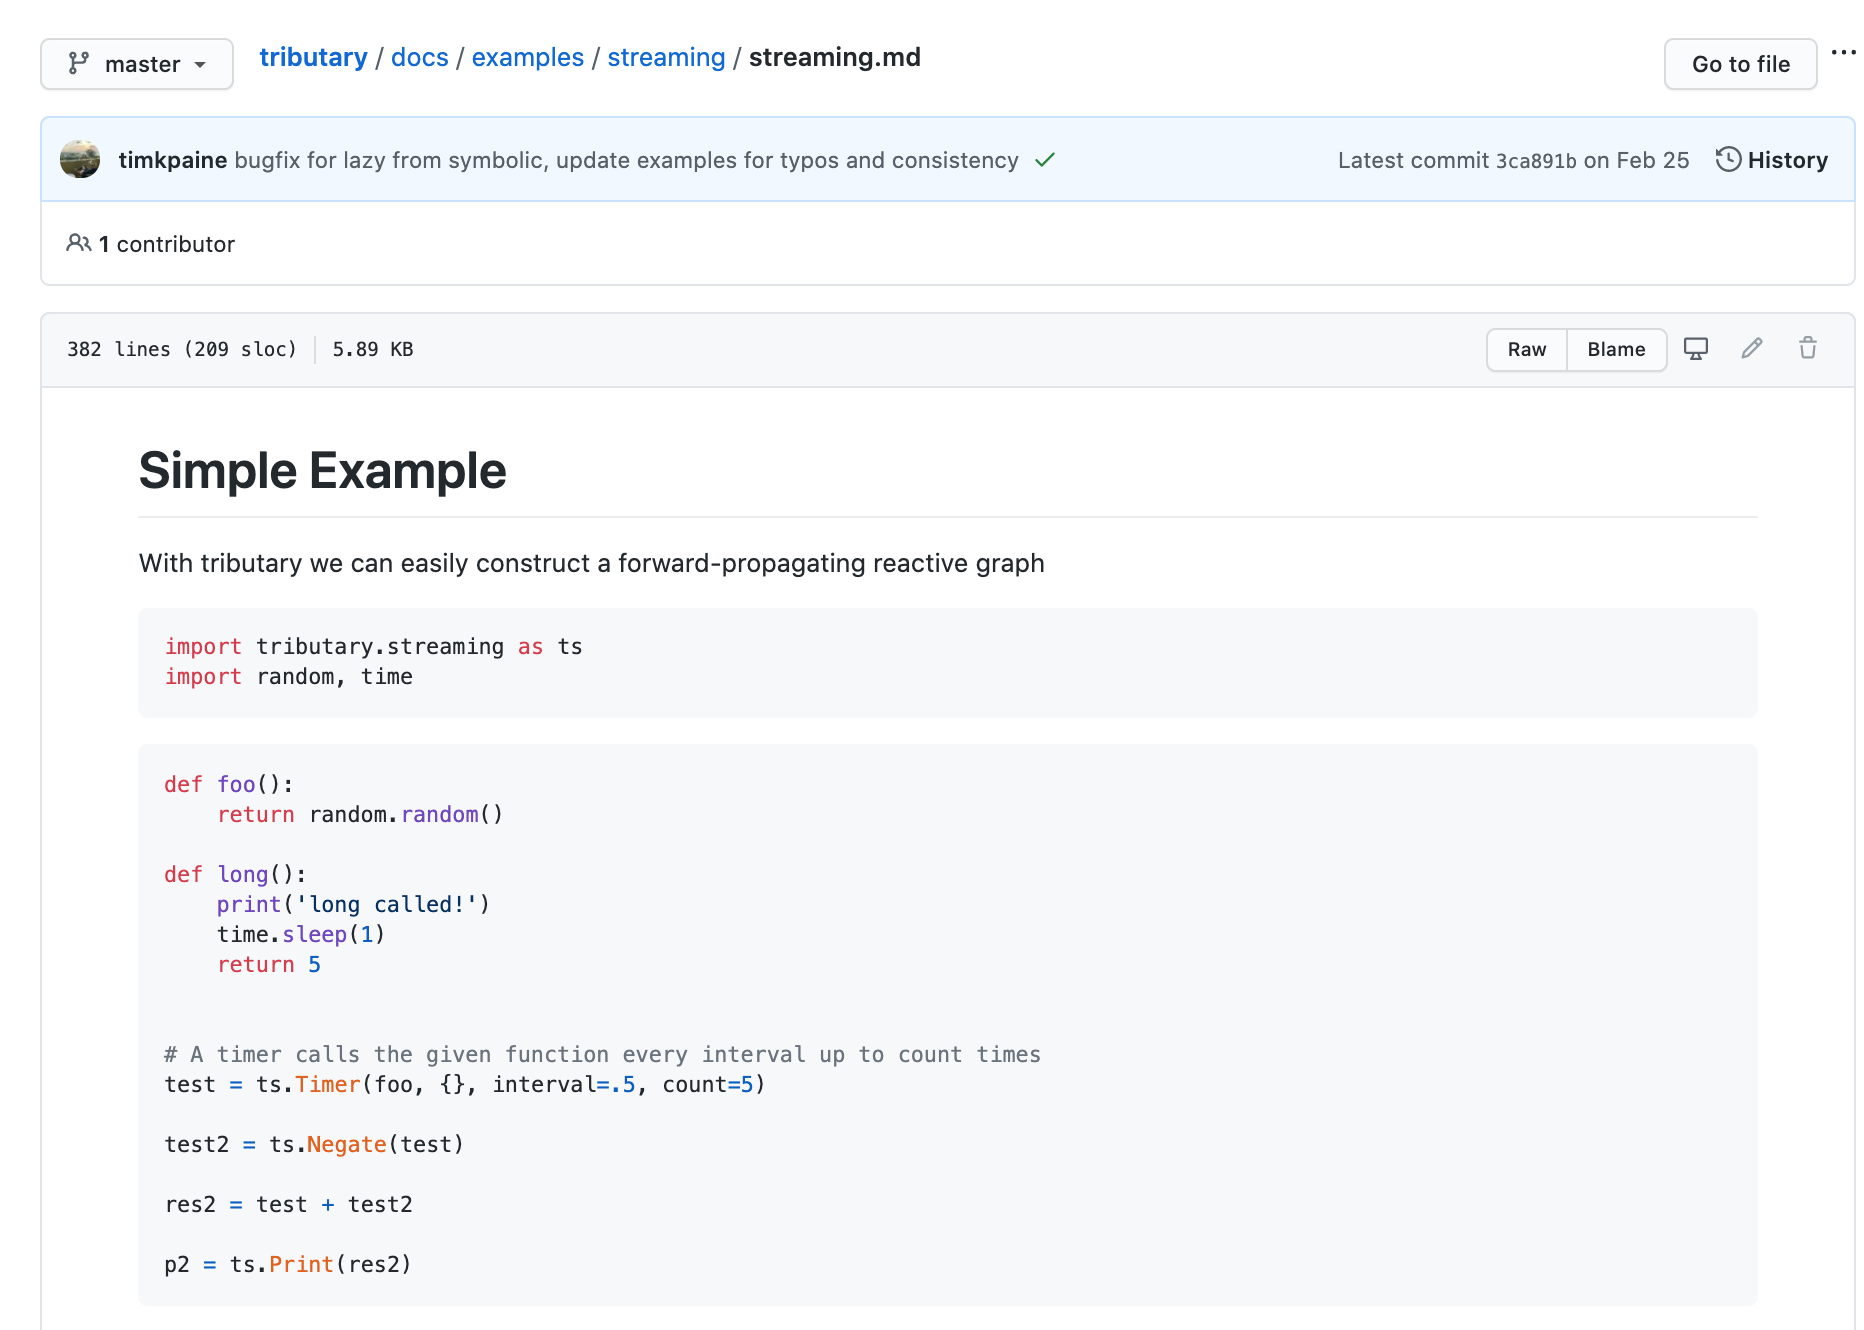Click the 1 contributor label
This screenshot has width=1864, height=1330.
151,244
